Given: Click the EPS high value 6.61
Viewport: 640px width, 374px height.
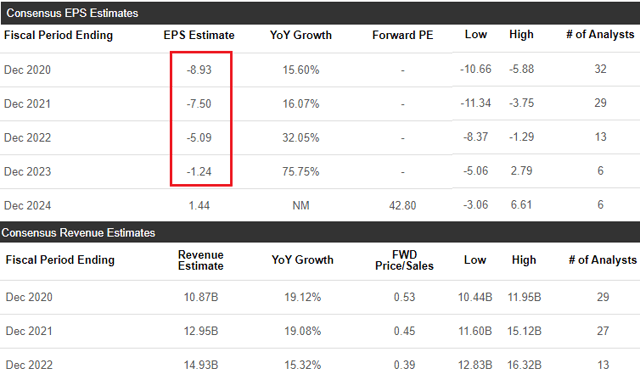Looking at the screenshot, I should coord(521,205).
